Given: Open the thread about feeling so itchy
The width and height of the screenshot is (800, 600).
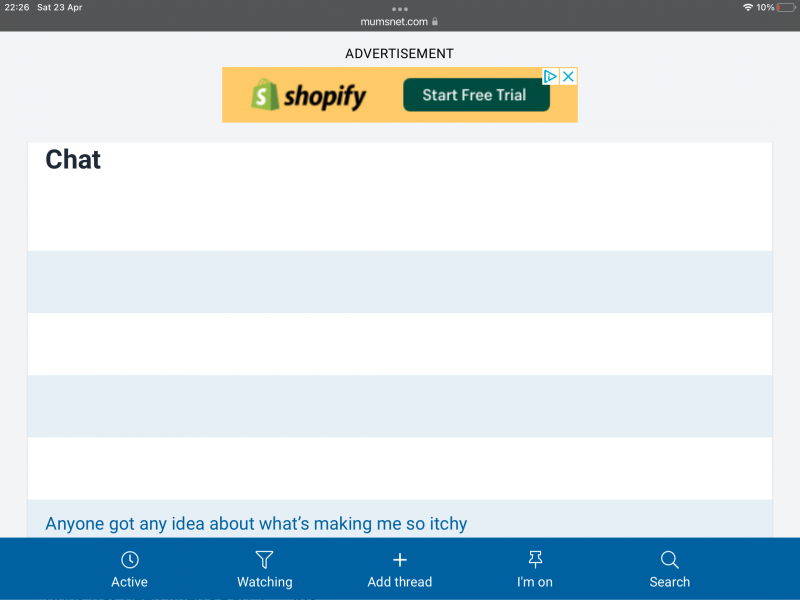Looking at the screenshot, I should tap(256, 523).
